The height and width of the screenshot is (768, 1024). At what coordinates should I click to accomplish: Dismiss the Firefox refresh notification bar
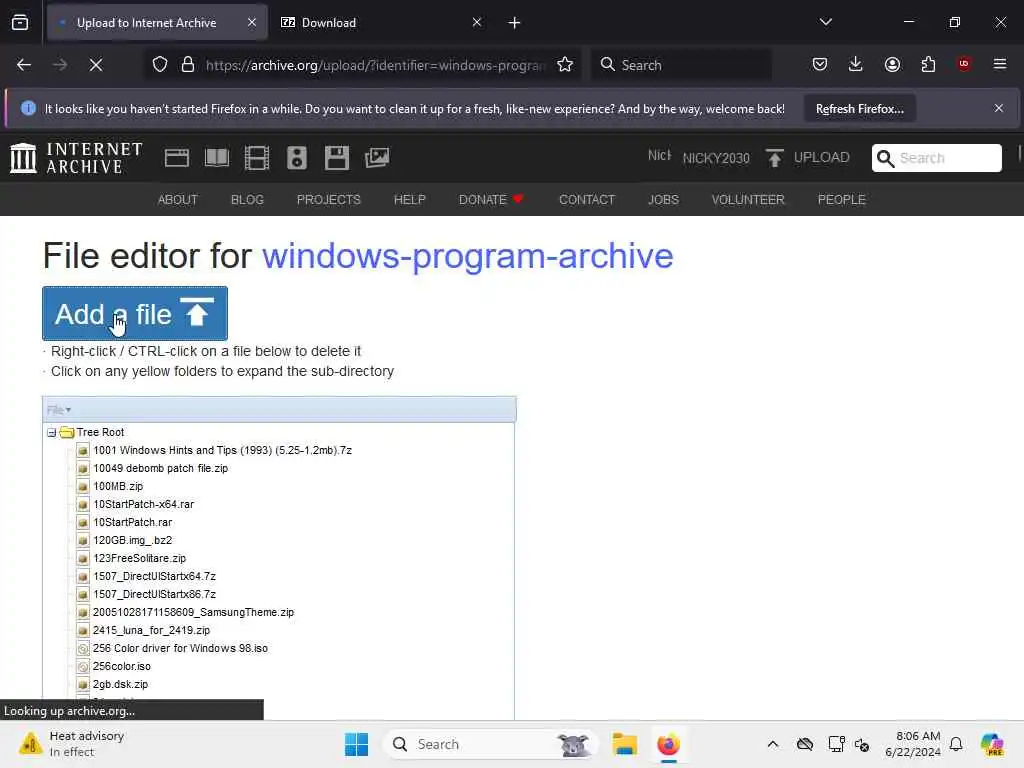tap(999, 108)
